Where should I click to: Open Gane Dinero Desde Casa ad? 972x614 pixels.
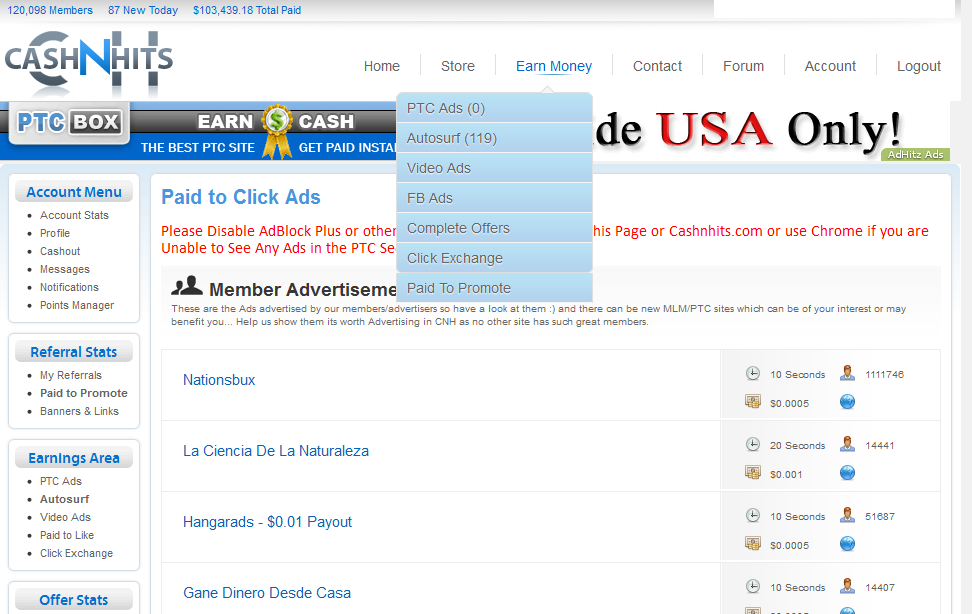tap(267, 593)
